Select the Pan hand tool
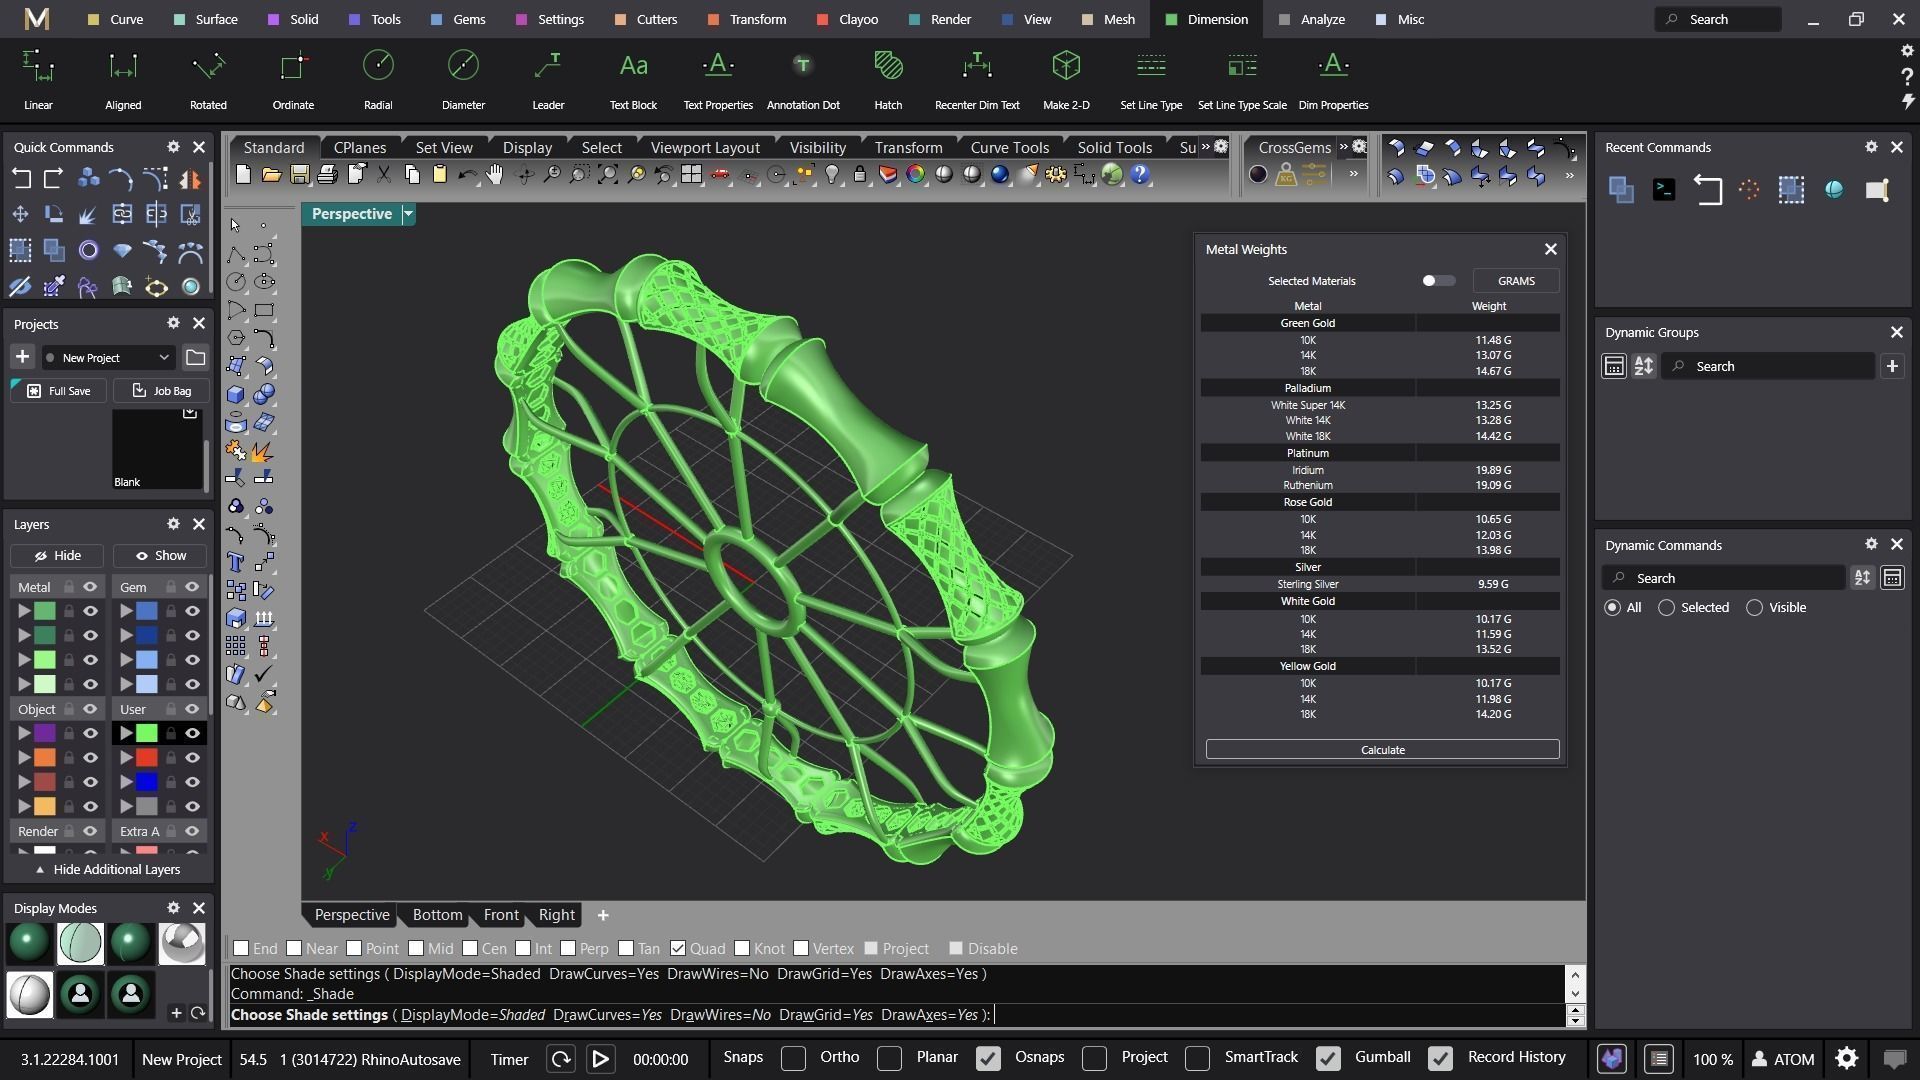Viewport: 1920px width, 1080px height. 495,175
